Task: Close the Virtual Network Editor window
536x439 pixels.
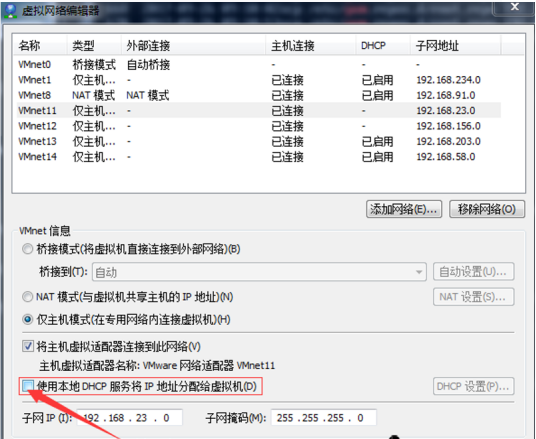Action: pyautogui.click(x=514, y=7)
